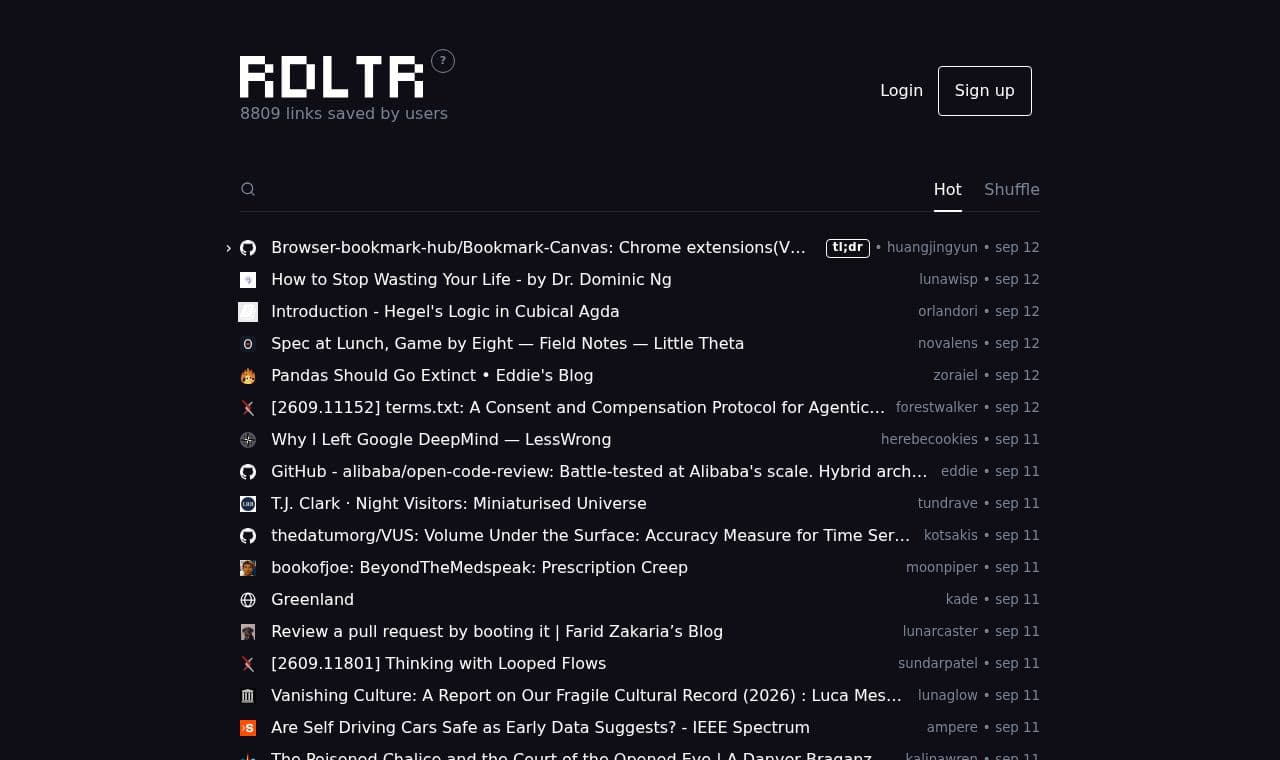Click GitHub favicon beside Bookmark-Canvas link
1280x760 pixels.
click(x=248, y=248)
